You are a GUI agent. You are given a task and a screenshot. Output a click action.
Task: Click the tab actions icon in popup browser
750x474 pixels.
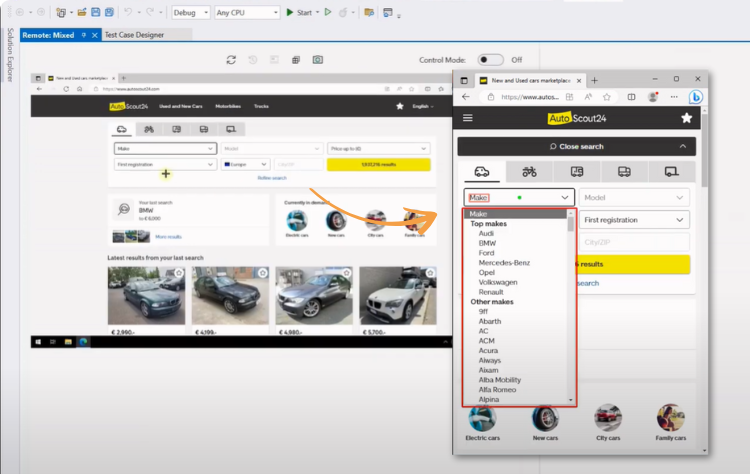(x=464, y=80)
